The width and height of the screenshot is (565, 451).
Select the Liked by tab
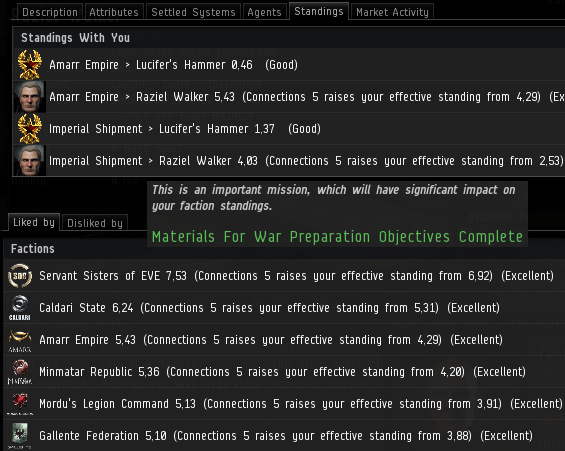pyautogui.click(x=34, y=222)
